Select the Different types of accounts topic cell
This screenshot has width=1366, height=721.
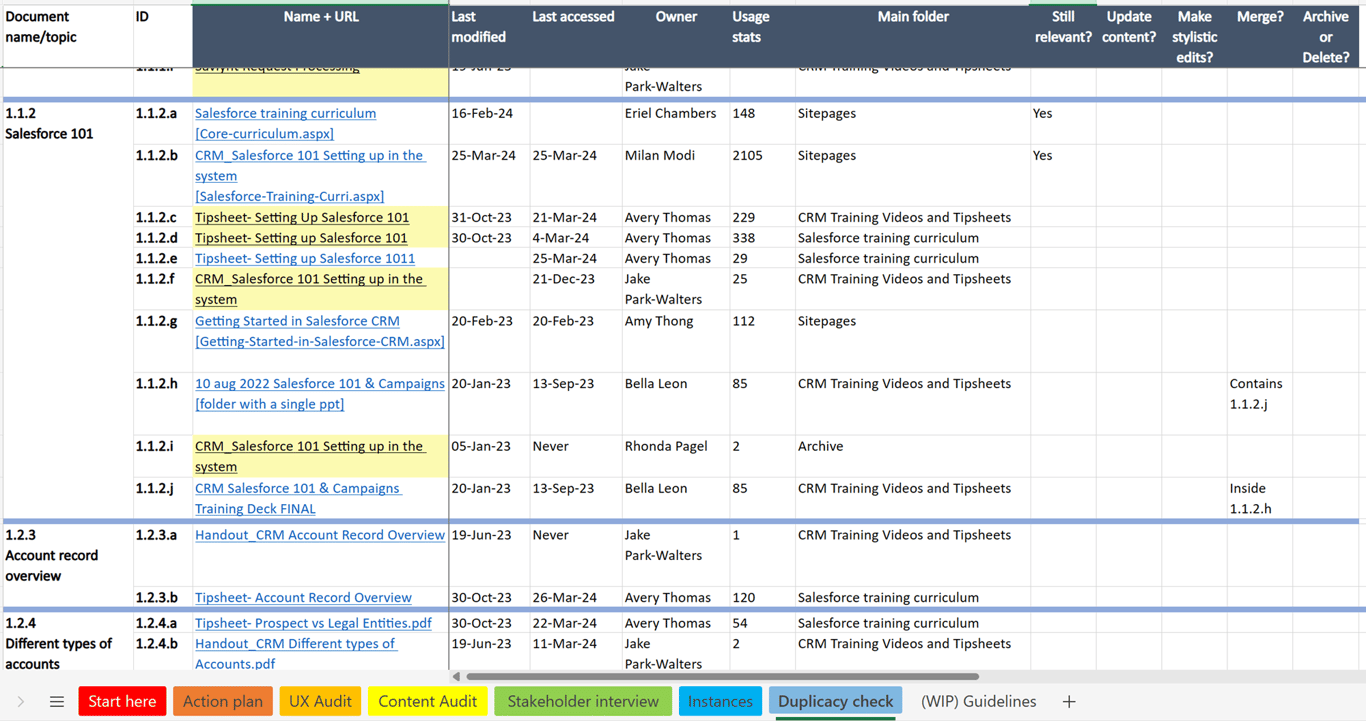[x=67, y=643]
